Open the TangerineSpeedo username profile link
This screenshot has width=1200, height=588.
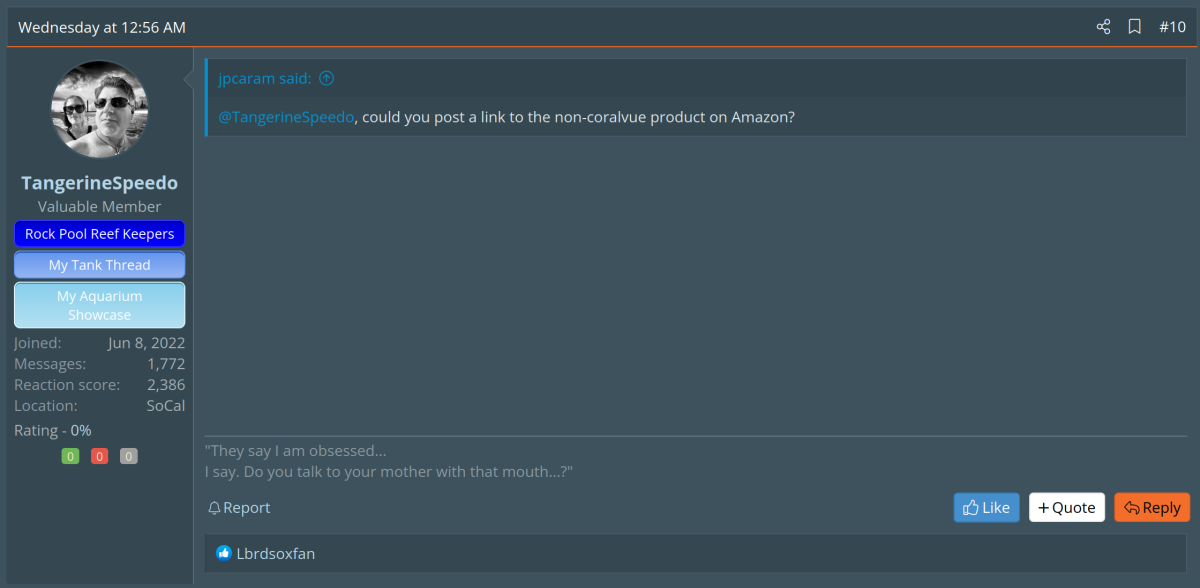100,183
